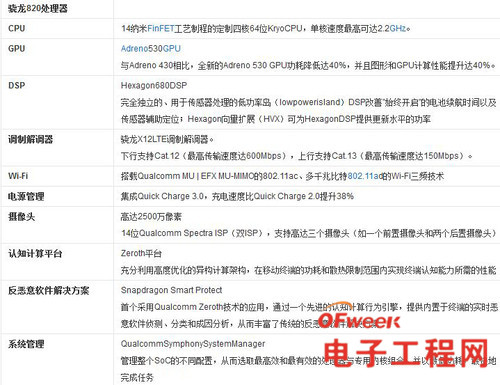Click the 骁龙X12LTE调制解调器 text
Viewport: 500px width, 385px height.
[167, 139]
